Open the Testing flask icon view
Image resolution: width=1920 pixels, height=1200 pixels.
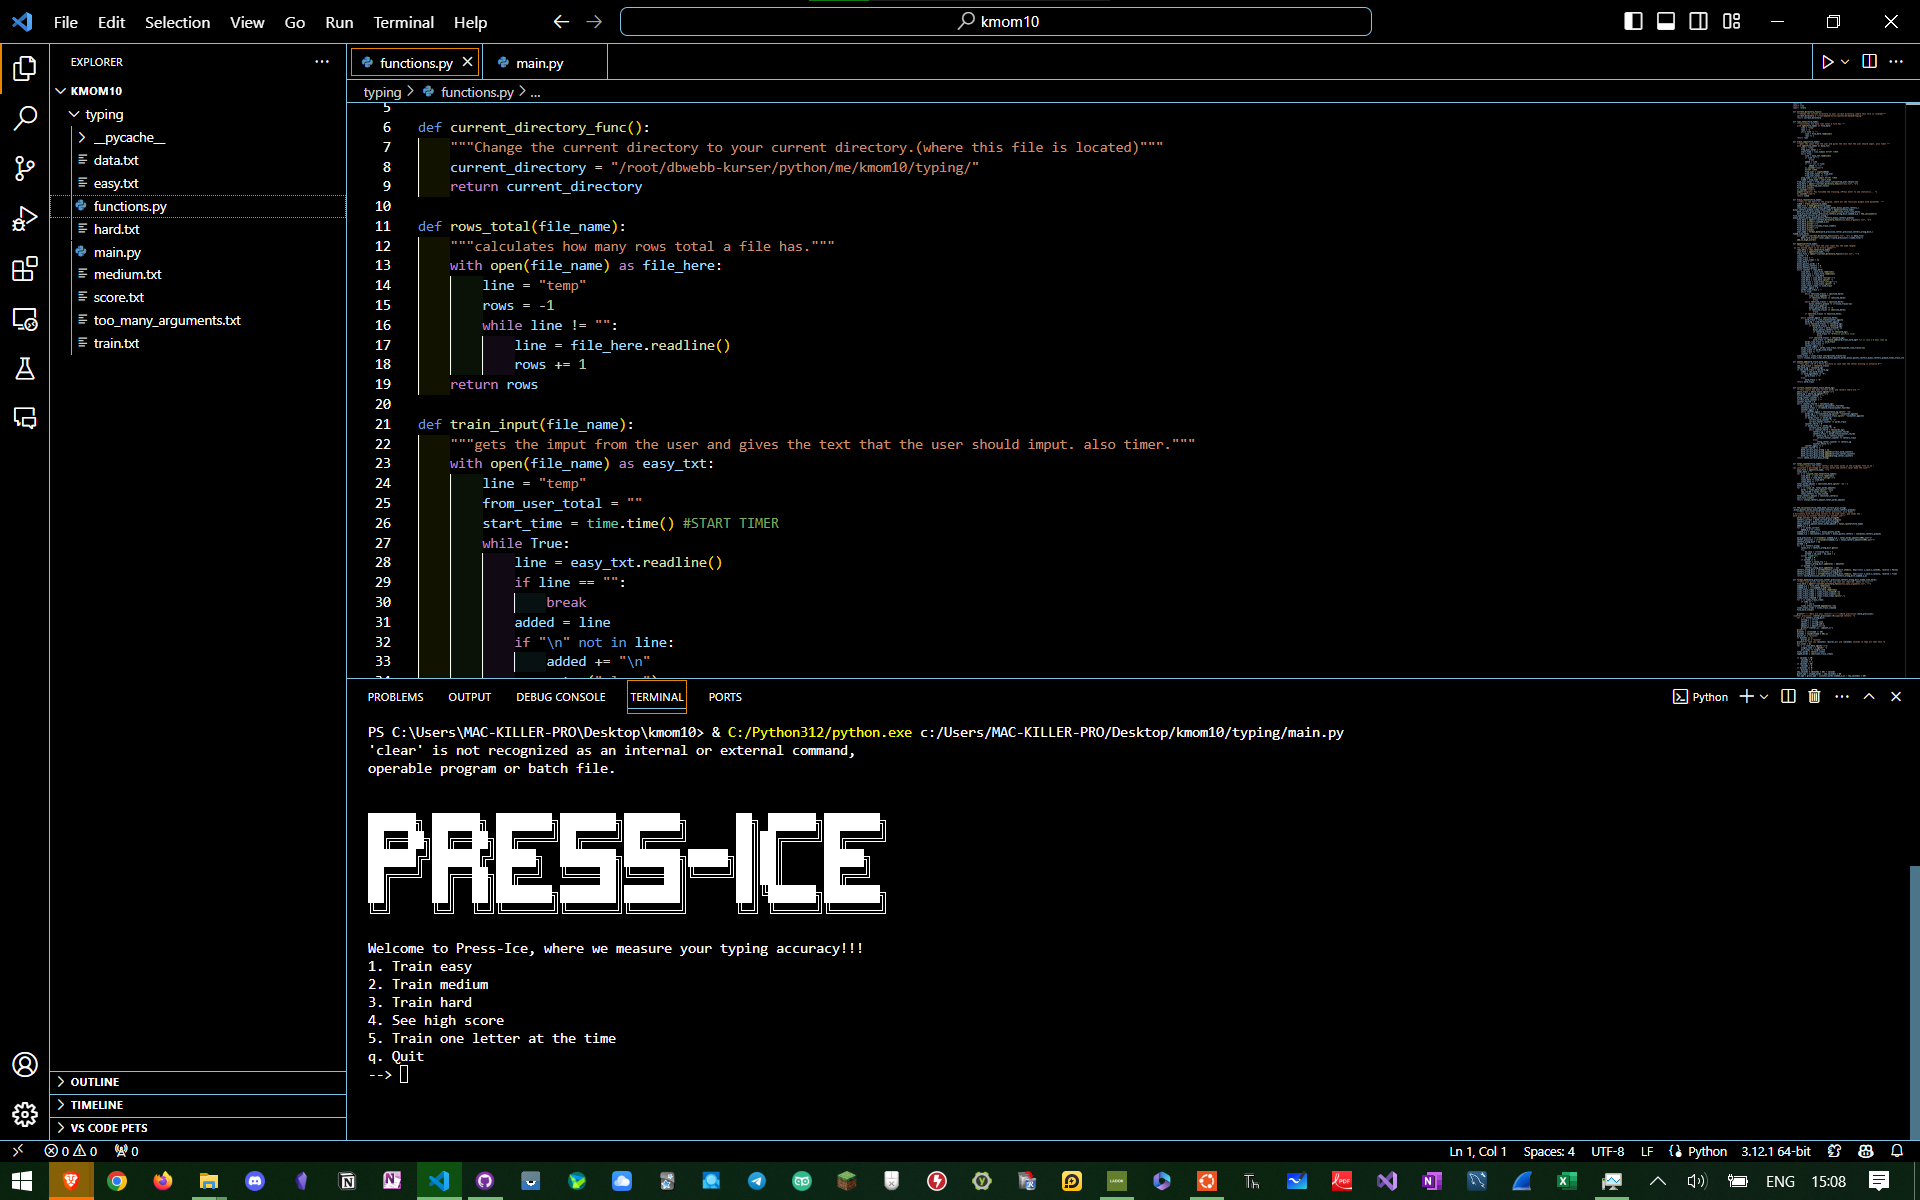click(25, 368)
